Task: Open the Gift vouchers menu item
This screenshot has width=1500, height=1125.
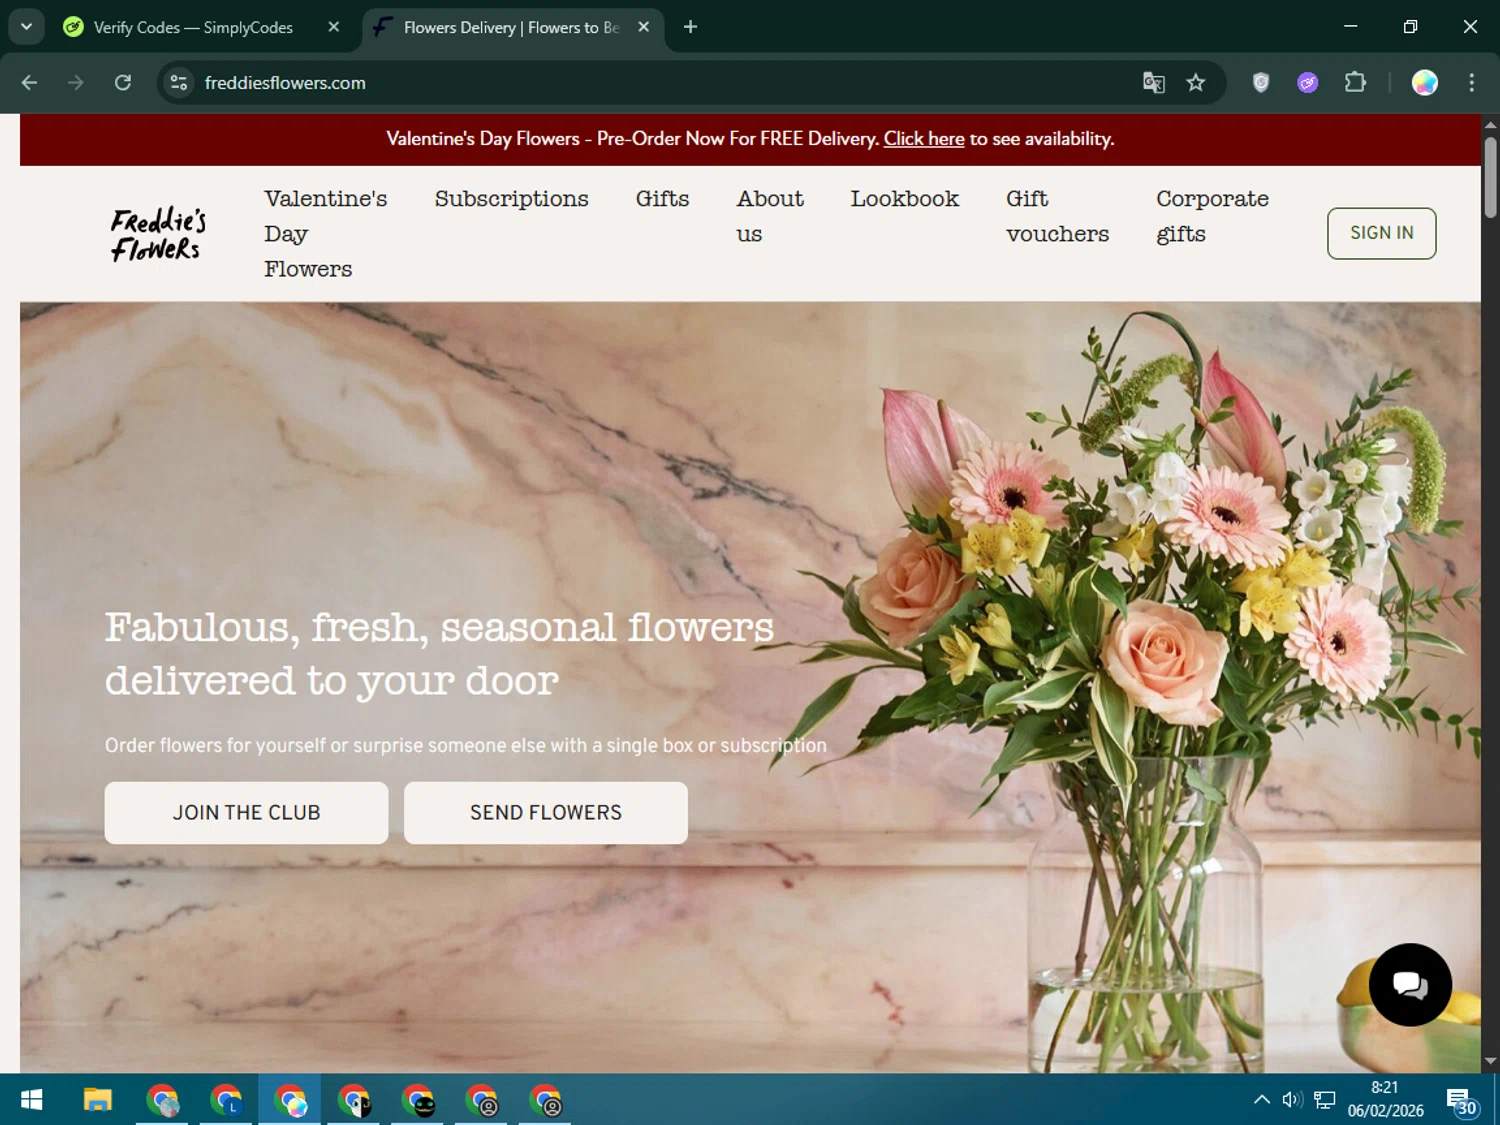Action: [x=1058, y=216]
